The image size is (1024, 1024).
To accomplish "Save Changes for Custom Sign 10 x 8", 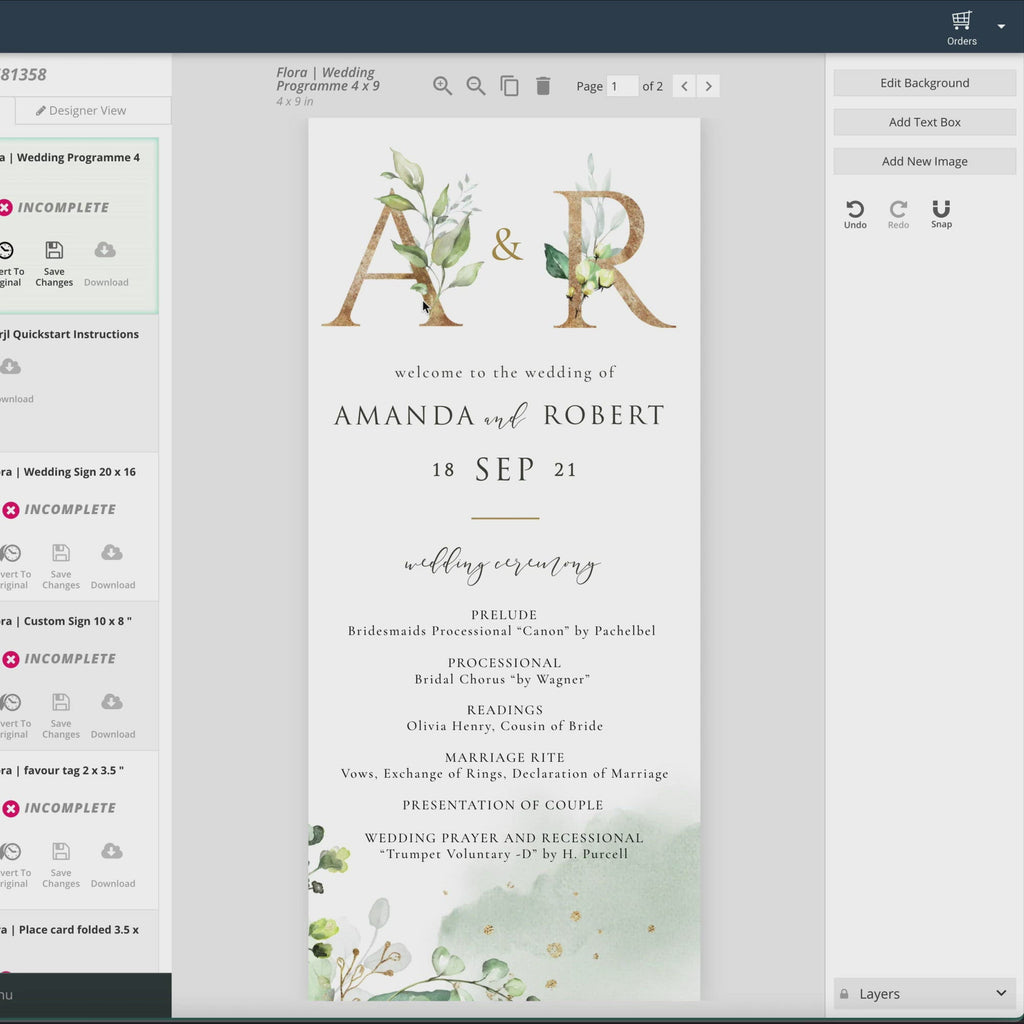I will click(x=61, y=716).
